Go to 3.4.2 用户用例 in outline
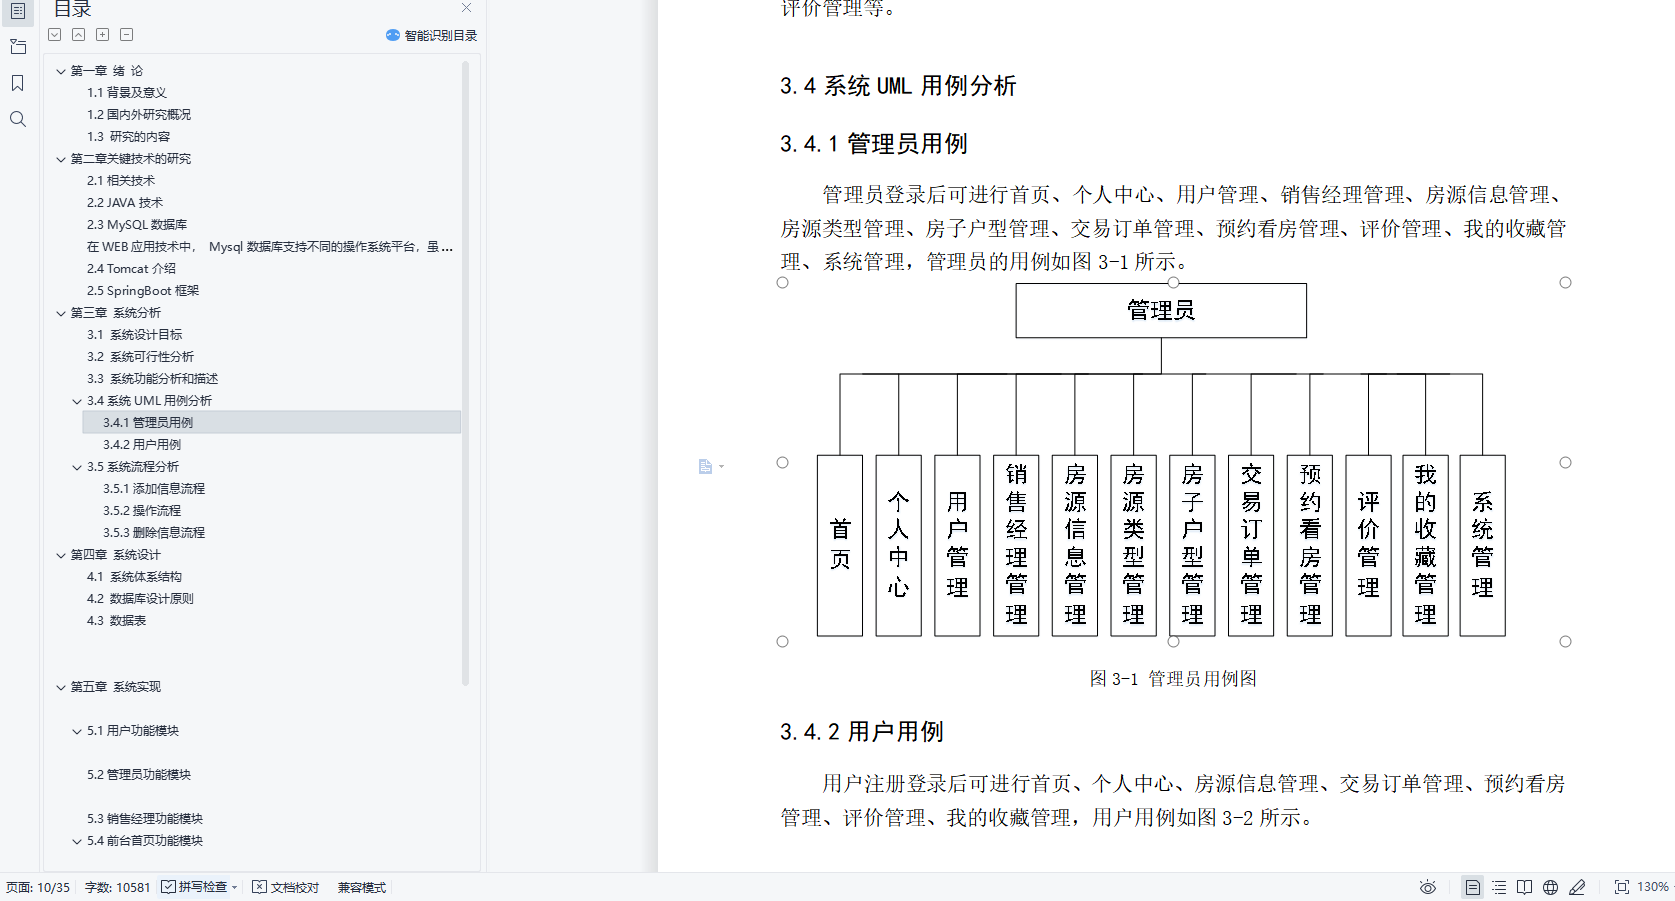This screenshot has height=901, width=1675. 142,445
